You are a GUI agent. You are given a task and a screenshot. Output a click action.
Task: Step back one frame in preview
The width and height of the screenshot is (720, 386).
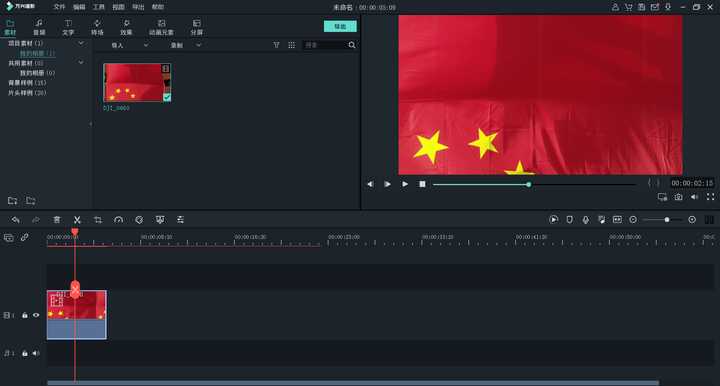tap(370, 184)
